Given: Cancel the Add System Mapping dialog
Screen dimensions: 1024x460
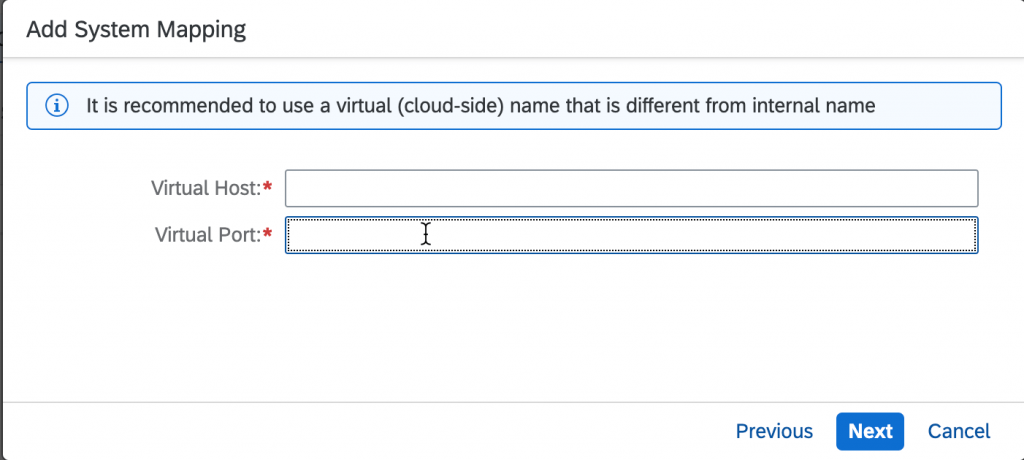Looking at the screenshot, I should pos(959,431).
